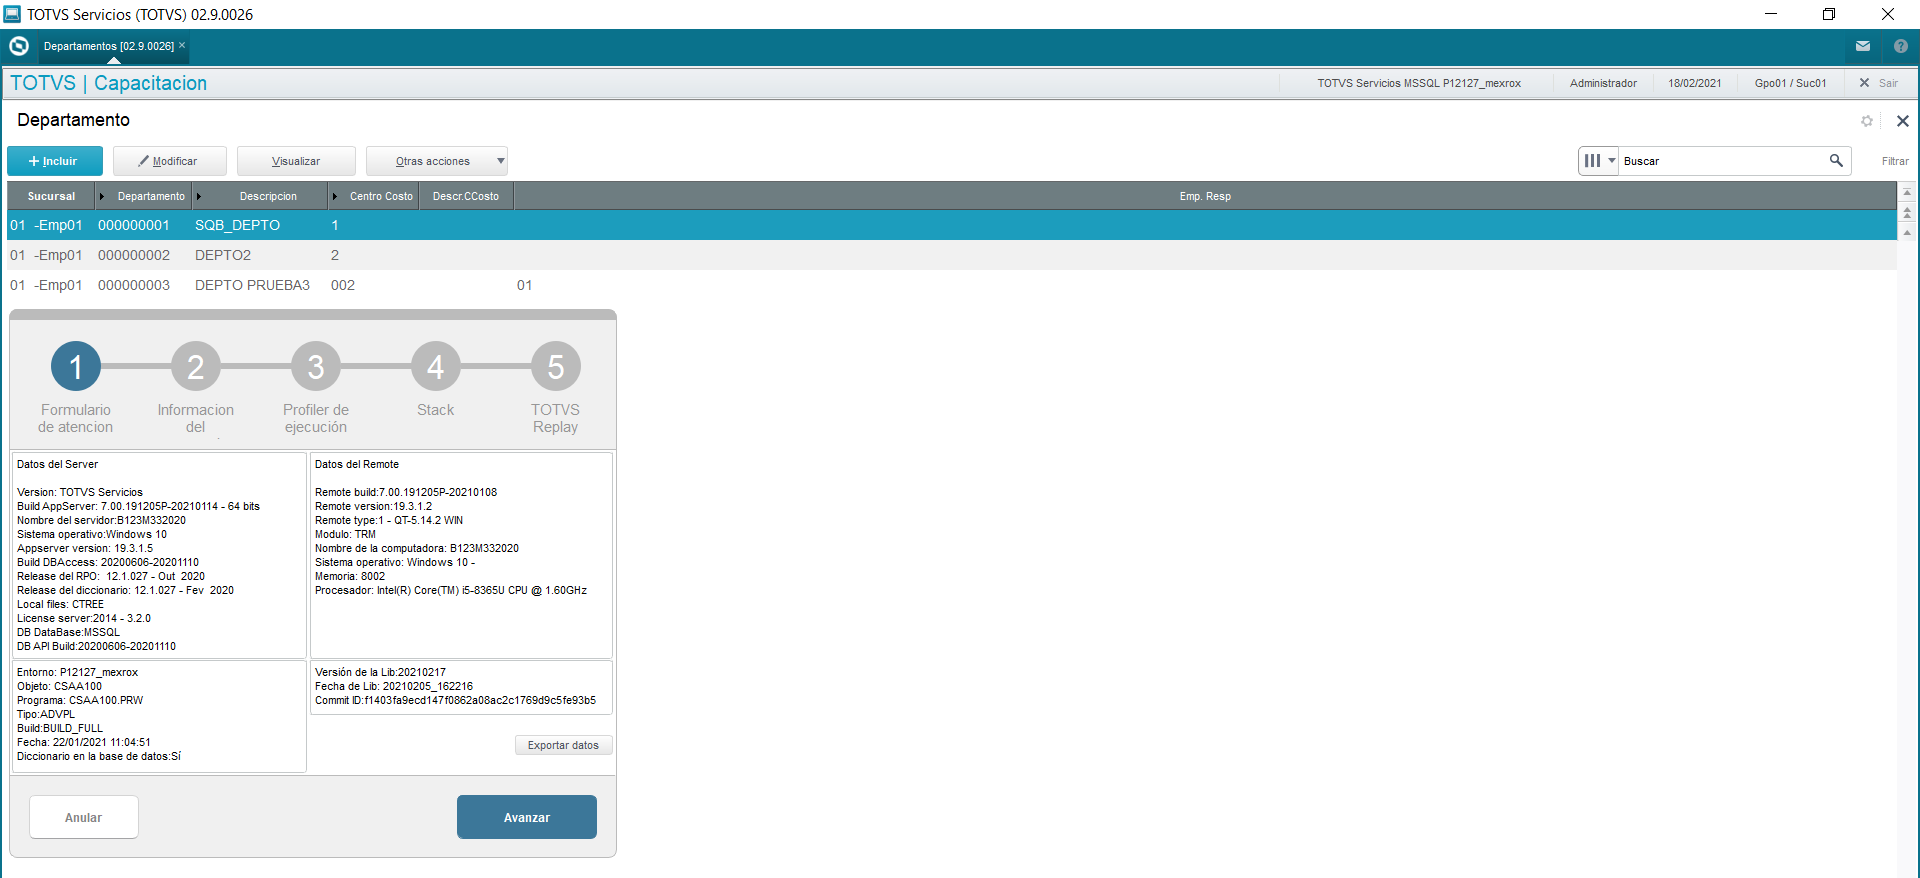Go to step 2 Informacion del circle

pyautogui.click(x=196, y=367)
